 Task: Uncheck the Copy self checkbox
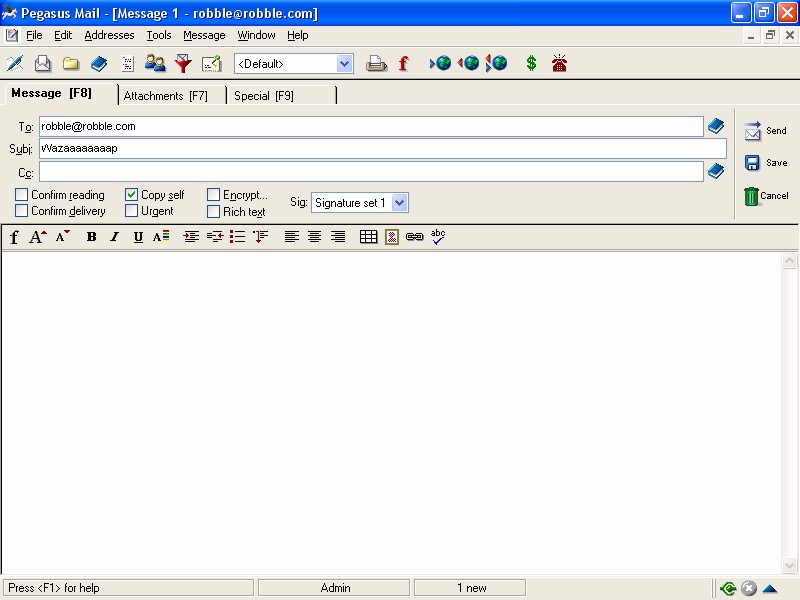(x=131, y=194)
